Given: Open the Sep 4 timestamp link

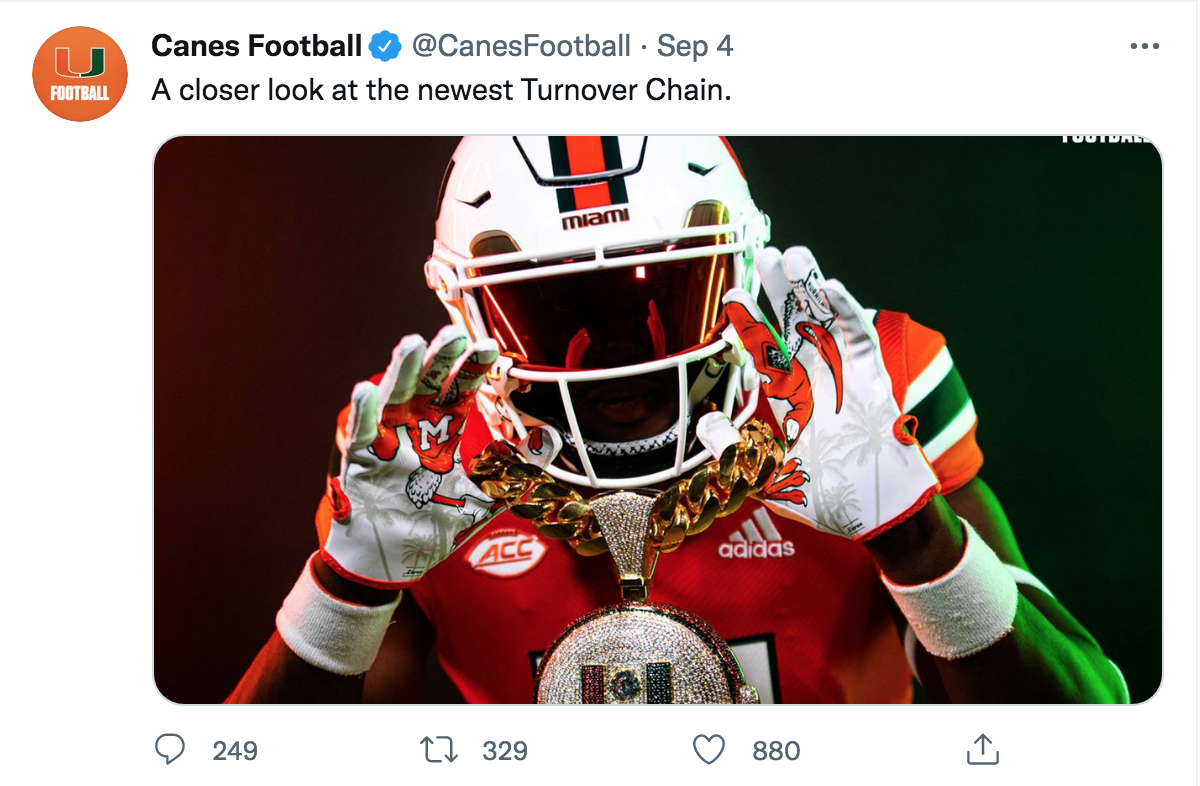Looking at the screenshot, I should coord(694,45).
